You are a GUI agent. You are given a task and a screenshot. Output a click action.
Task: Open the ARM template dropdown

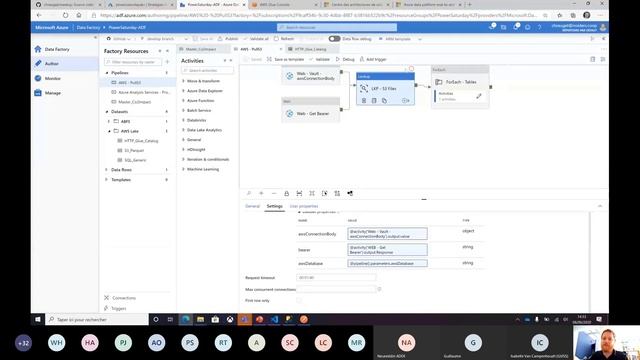point(400,39)
